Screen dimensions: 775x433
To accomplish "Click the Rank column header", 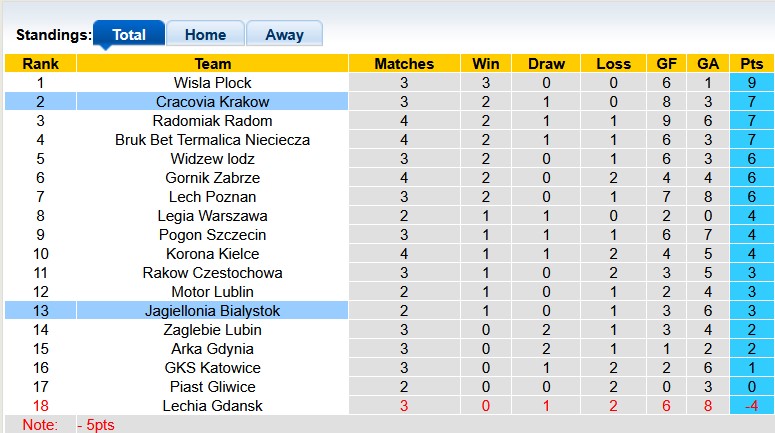I will click(x=40, y=64).
